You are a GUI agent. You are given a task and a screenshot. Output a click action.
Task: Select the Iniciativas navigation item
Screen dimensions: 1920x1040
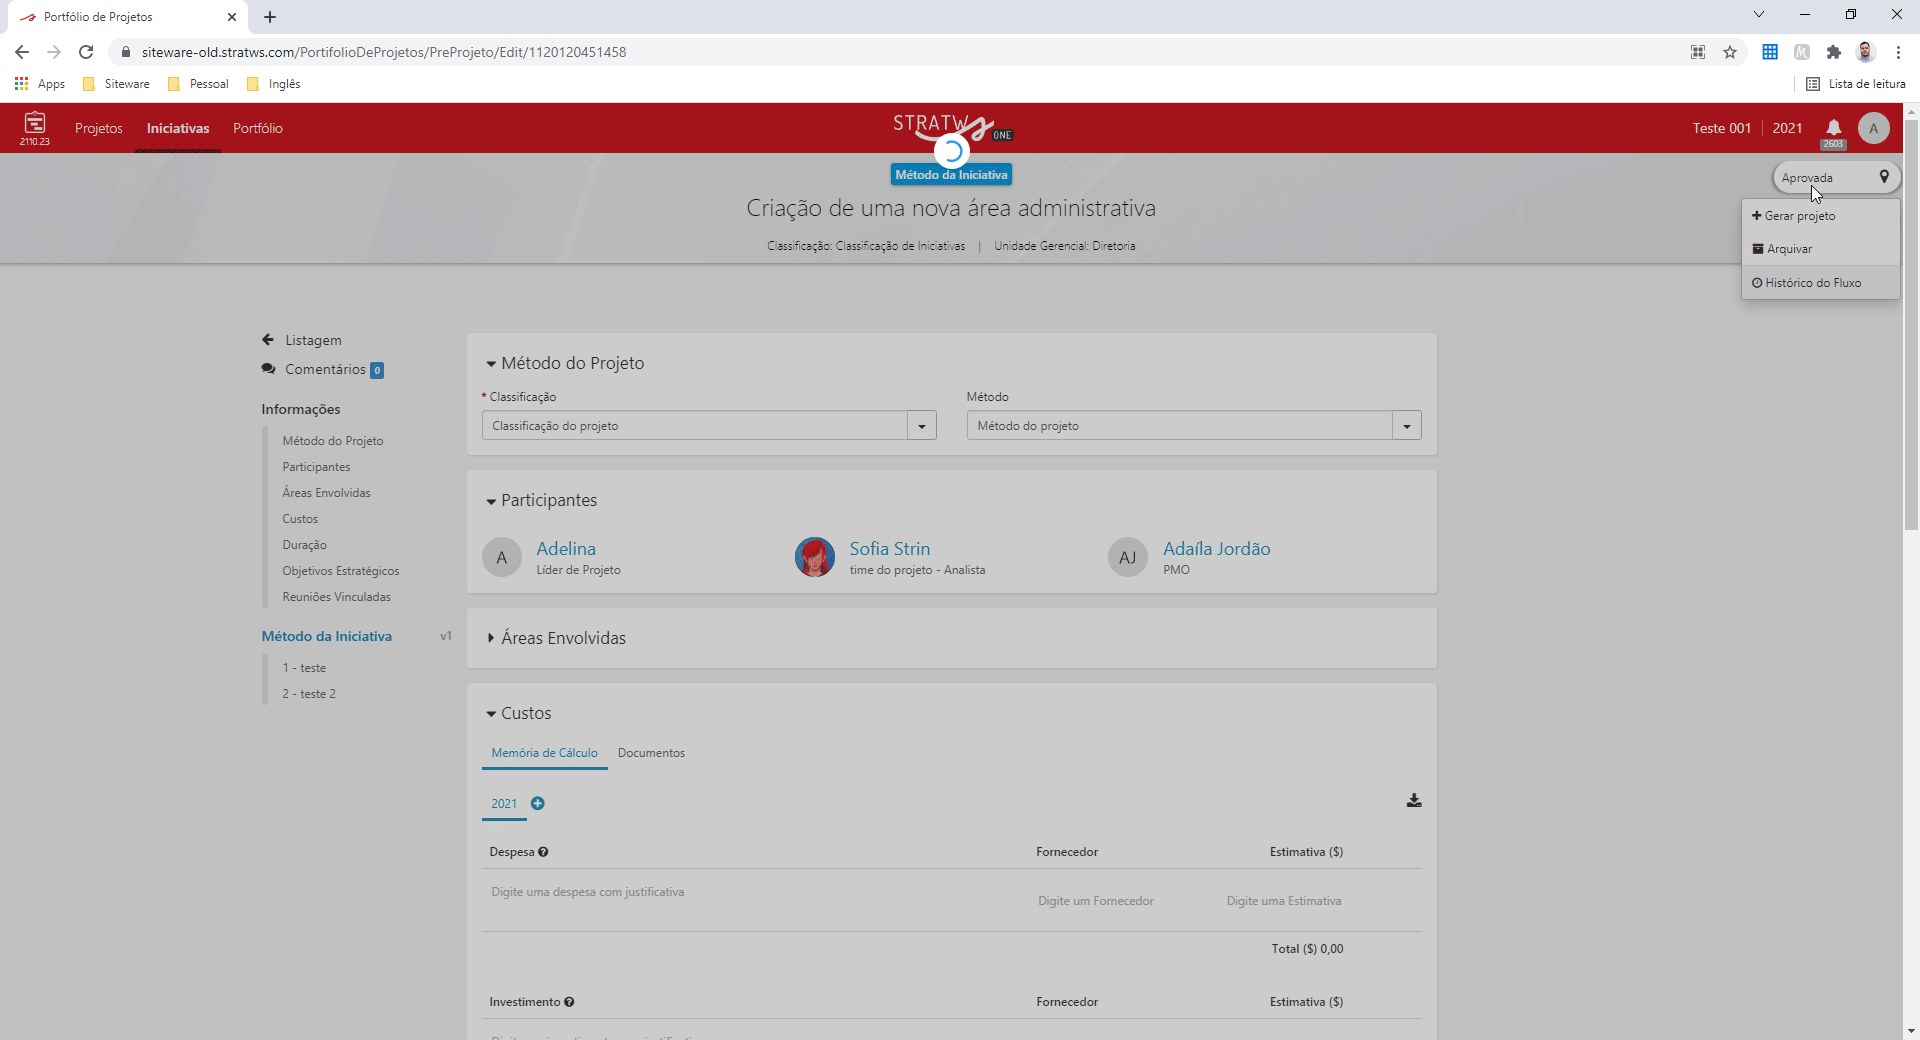[x=178, y=128]
